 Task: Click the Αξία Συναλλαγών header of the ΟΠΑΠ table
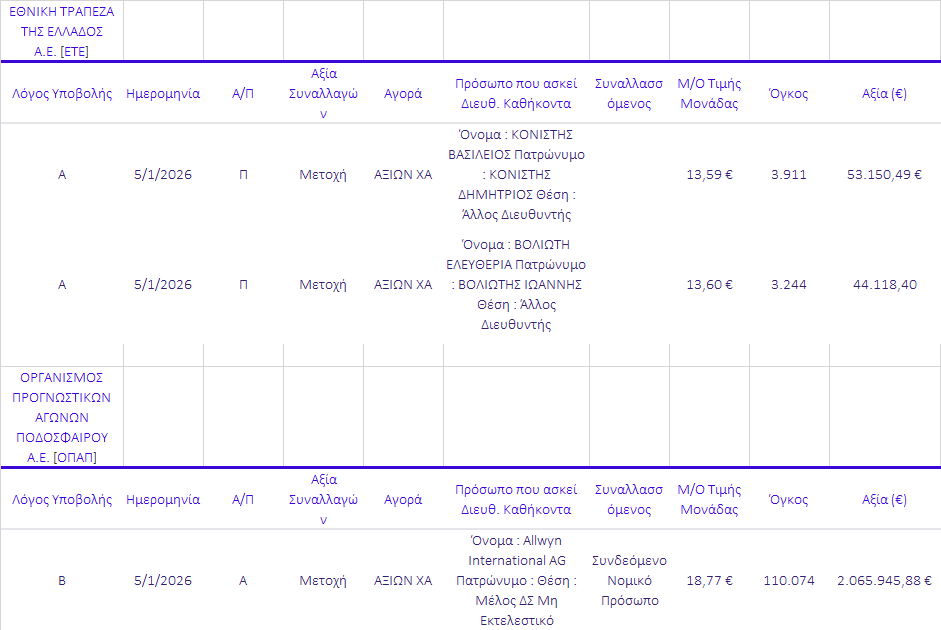click(x=323, y=500)
